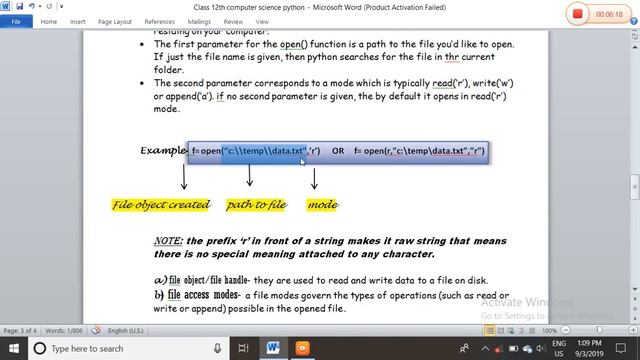Click the volume speaker tray icon
640x360 pixels.
click(x=541, y=349)
